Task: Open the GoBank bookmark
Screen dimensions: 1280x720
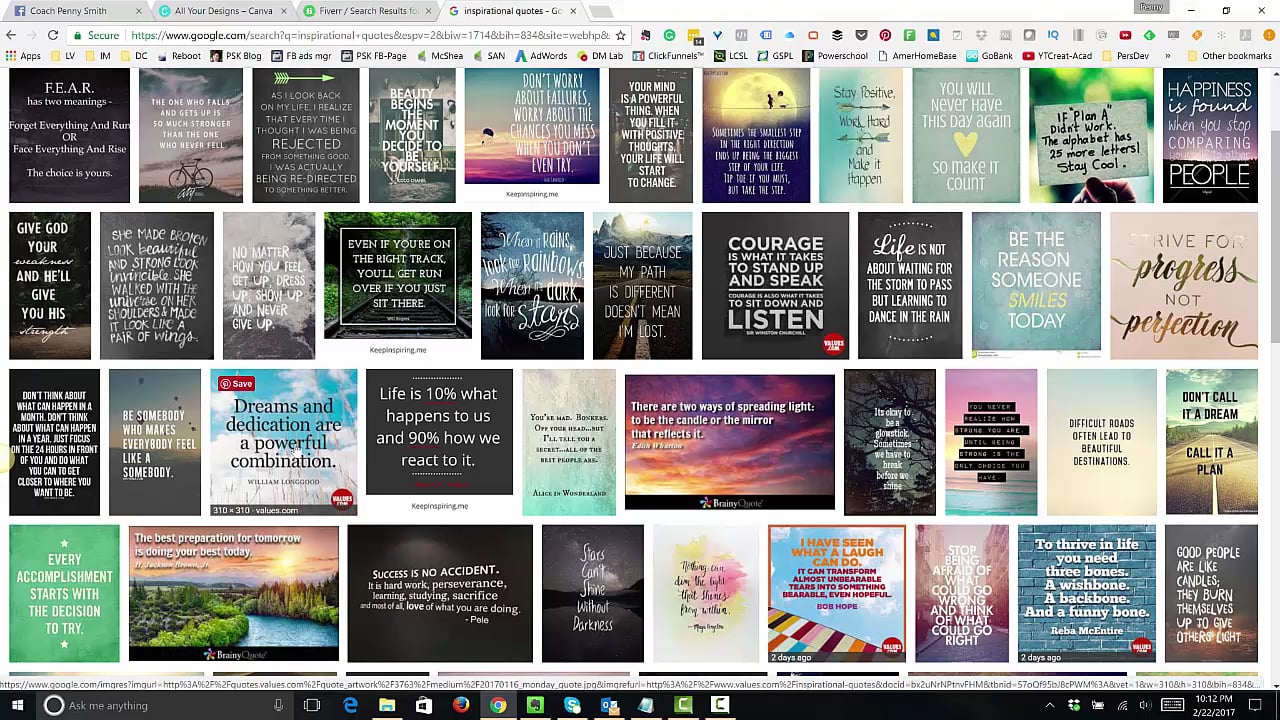Action: point(988,56)
